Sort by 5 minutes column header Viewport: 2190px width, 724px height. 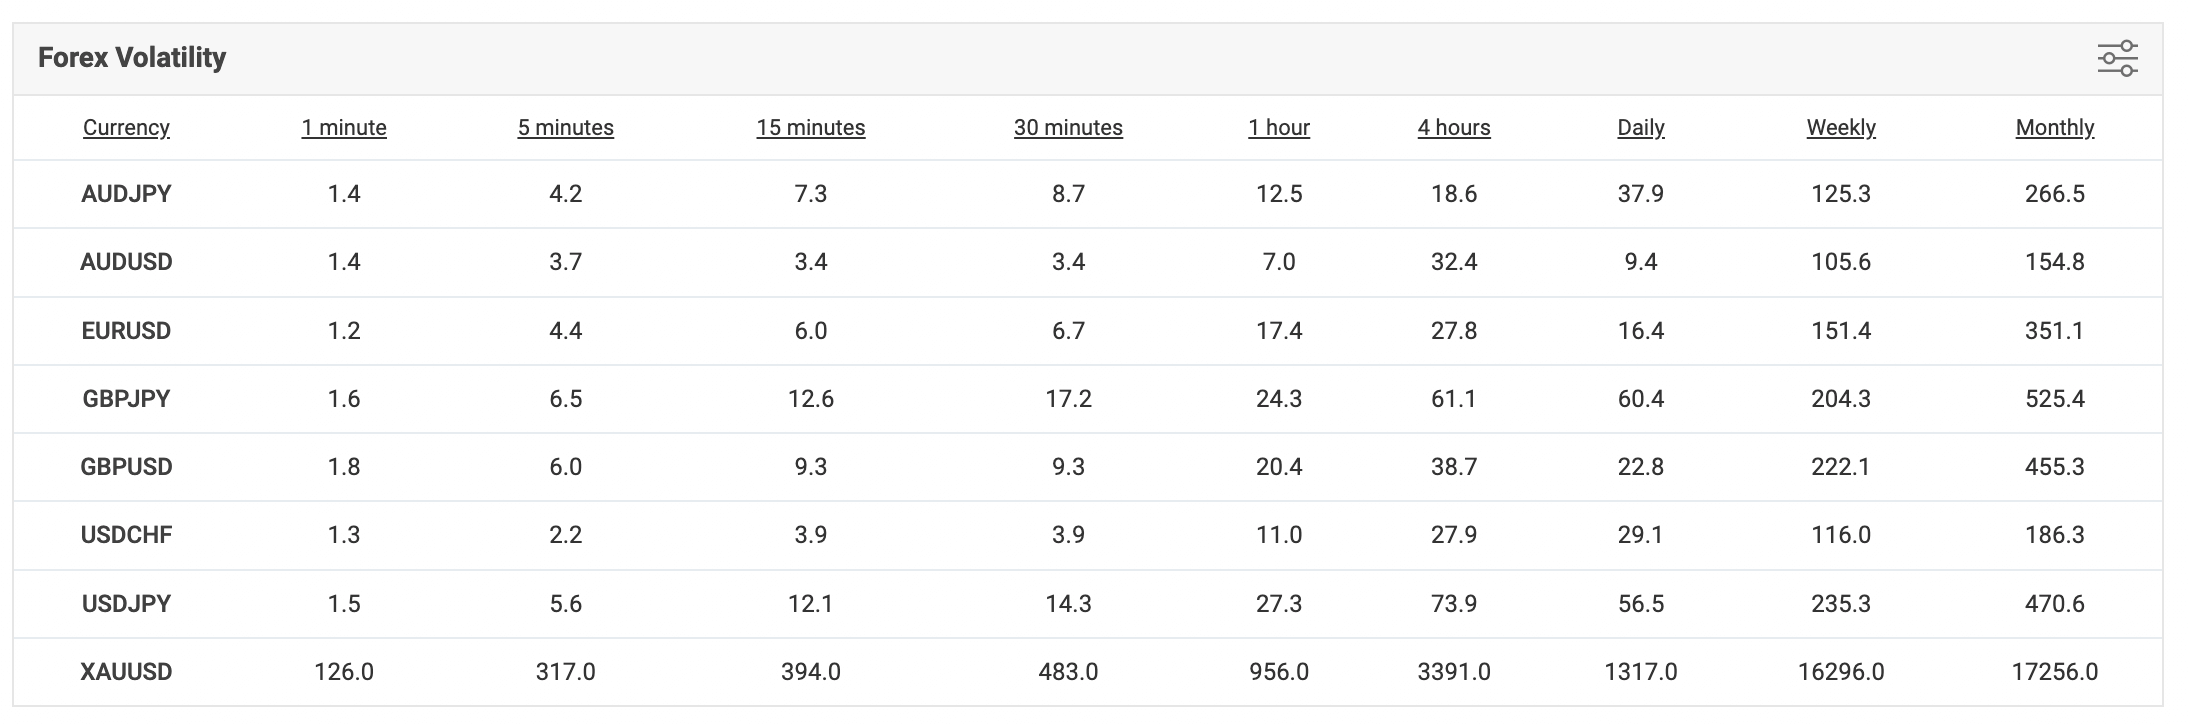565,128
